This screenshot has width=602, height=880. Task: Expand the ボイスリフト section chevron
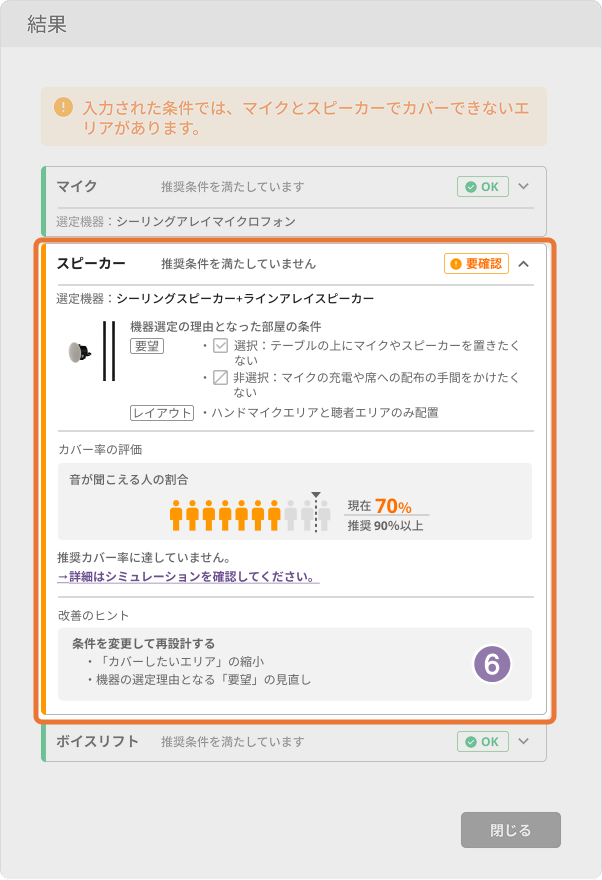tap(523, 741)
